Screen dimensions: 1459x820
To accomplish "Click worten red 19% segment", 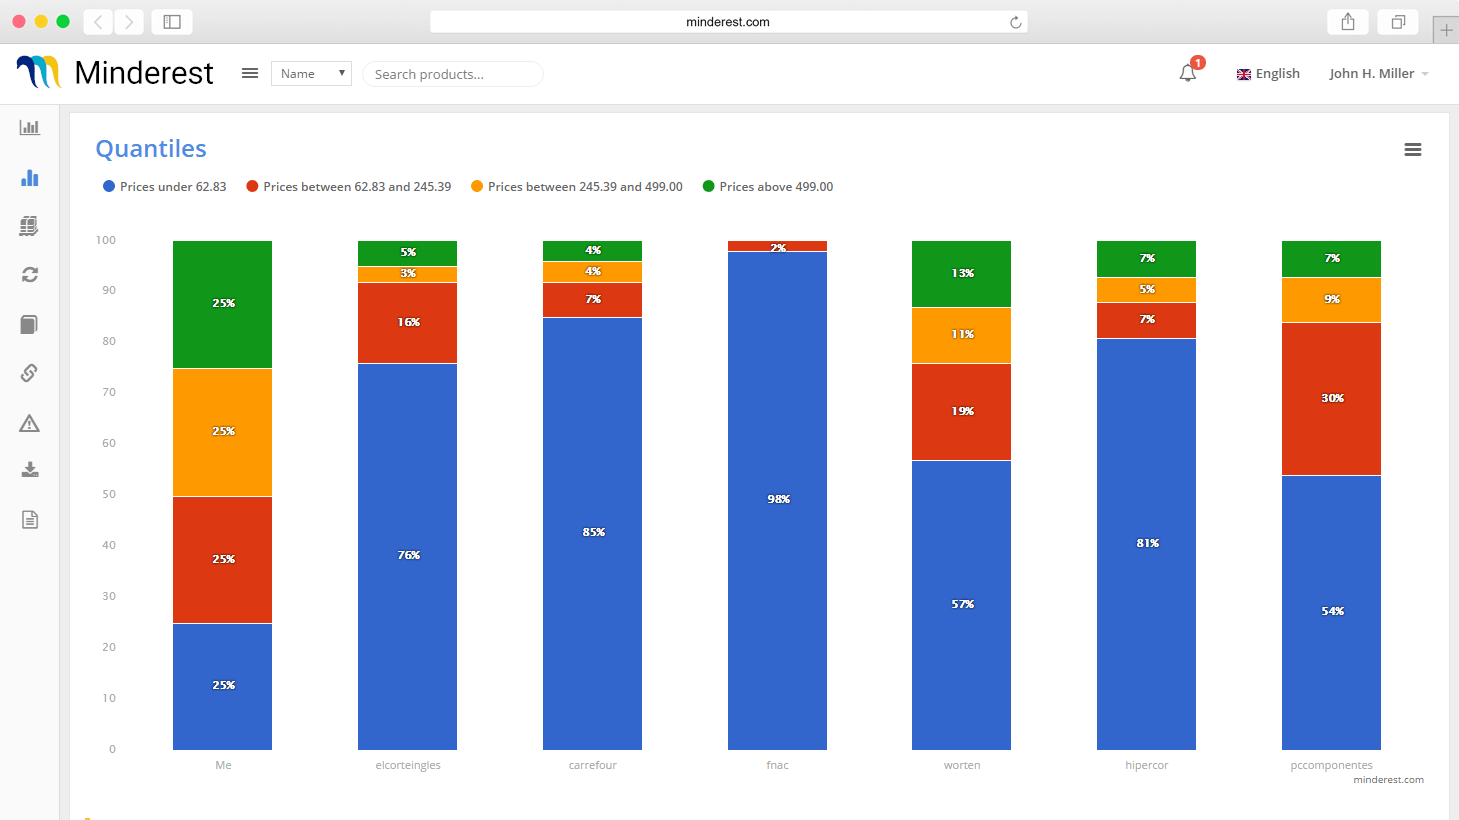I will (961, 412).
